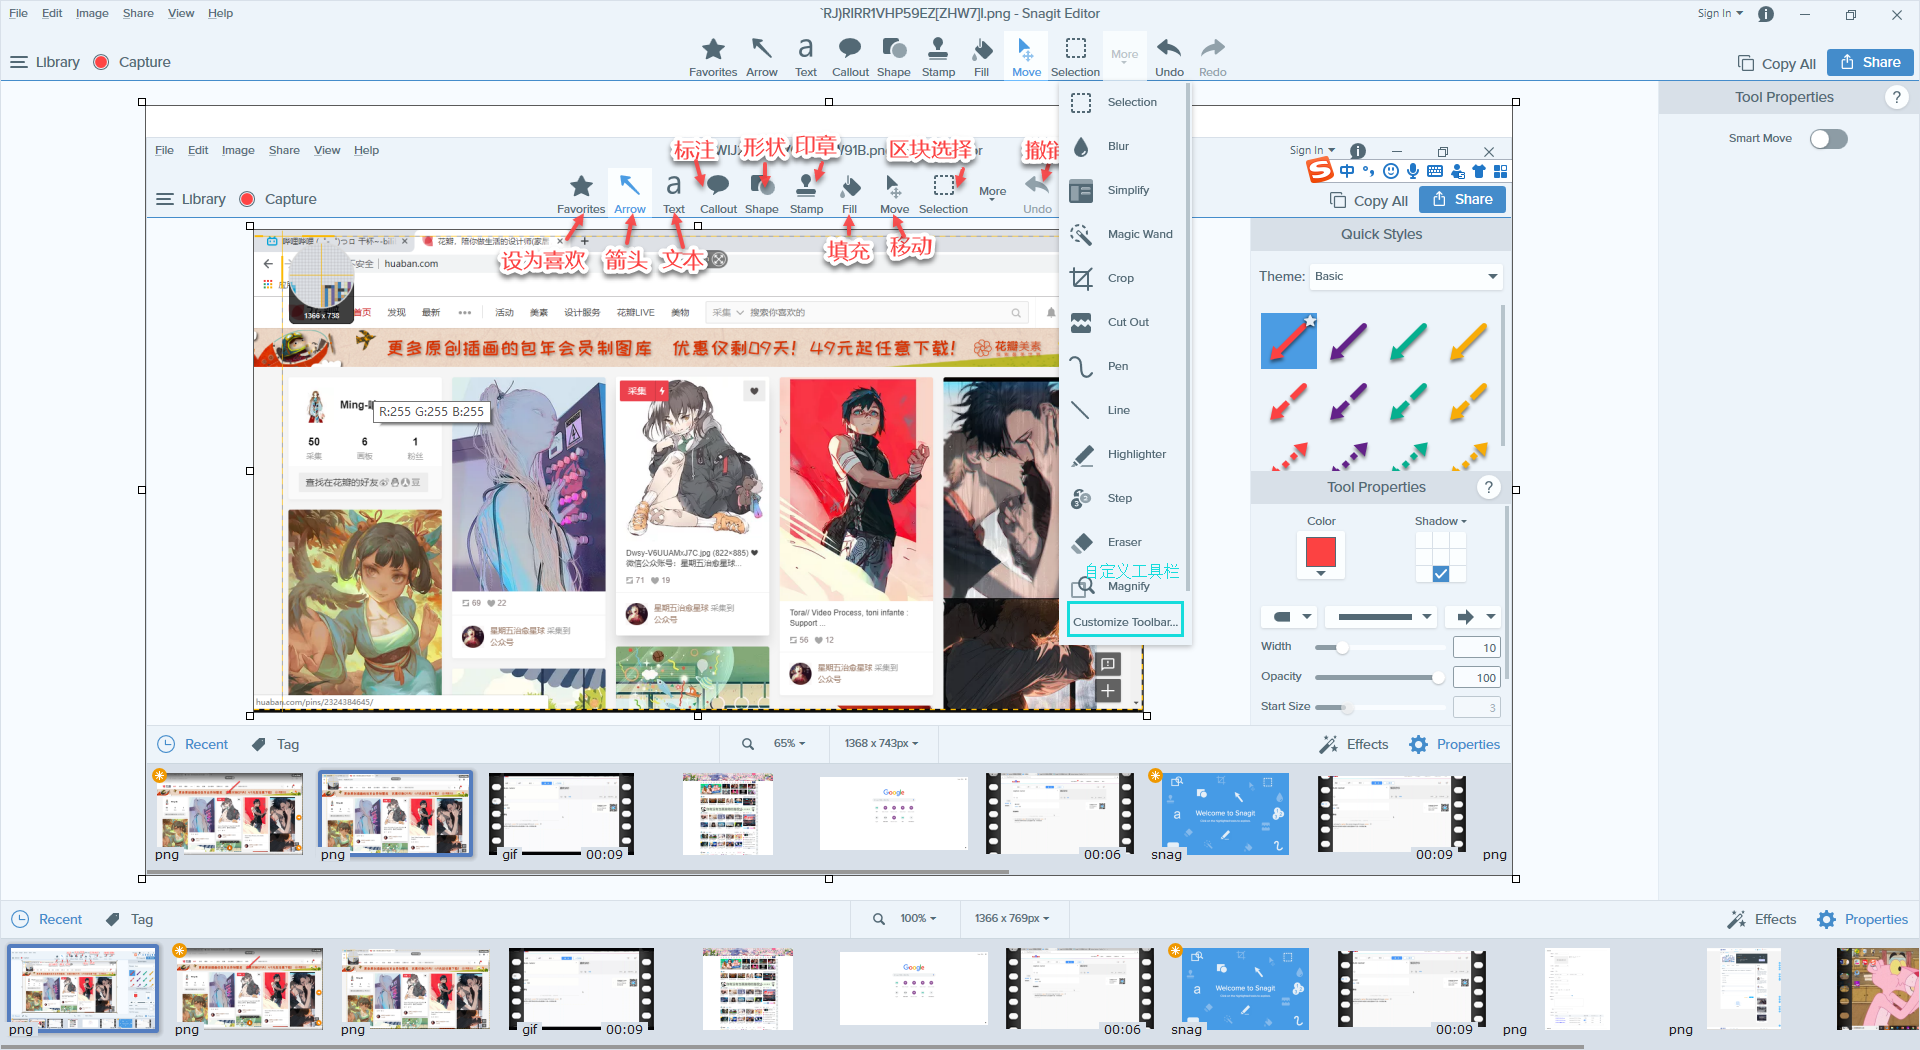This screenshot has width=1920, height=1050.
Task: Select Cut Out from the More tools list
Action: (1124, 322)
